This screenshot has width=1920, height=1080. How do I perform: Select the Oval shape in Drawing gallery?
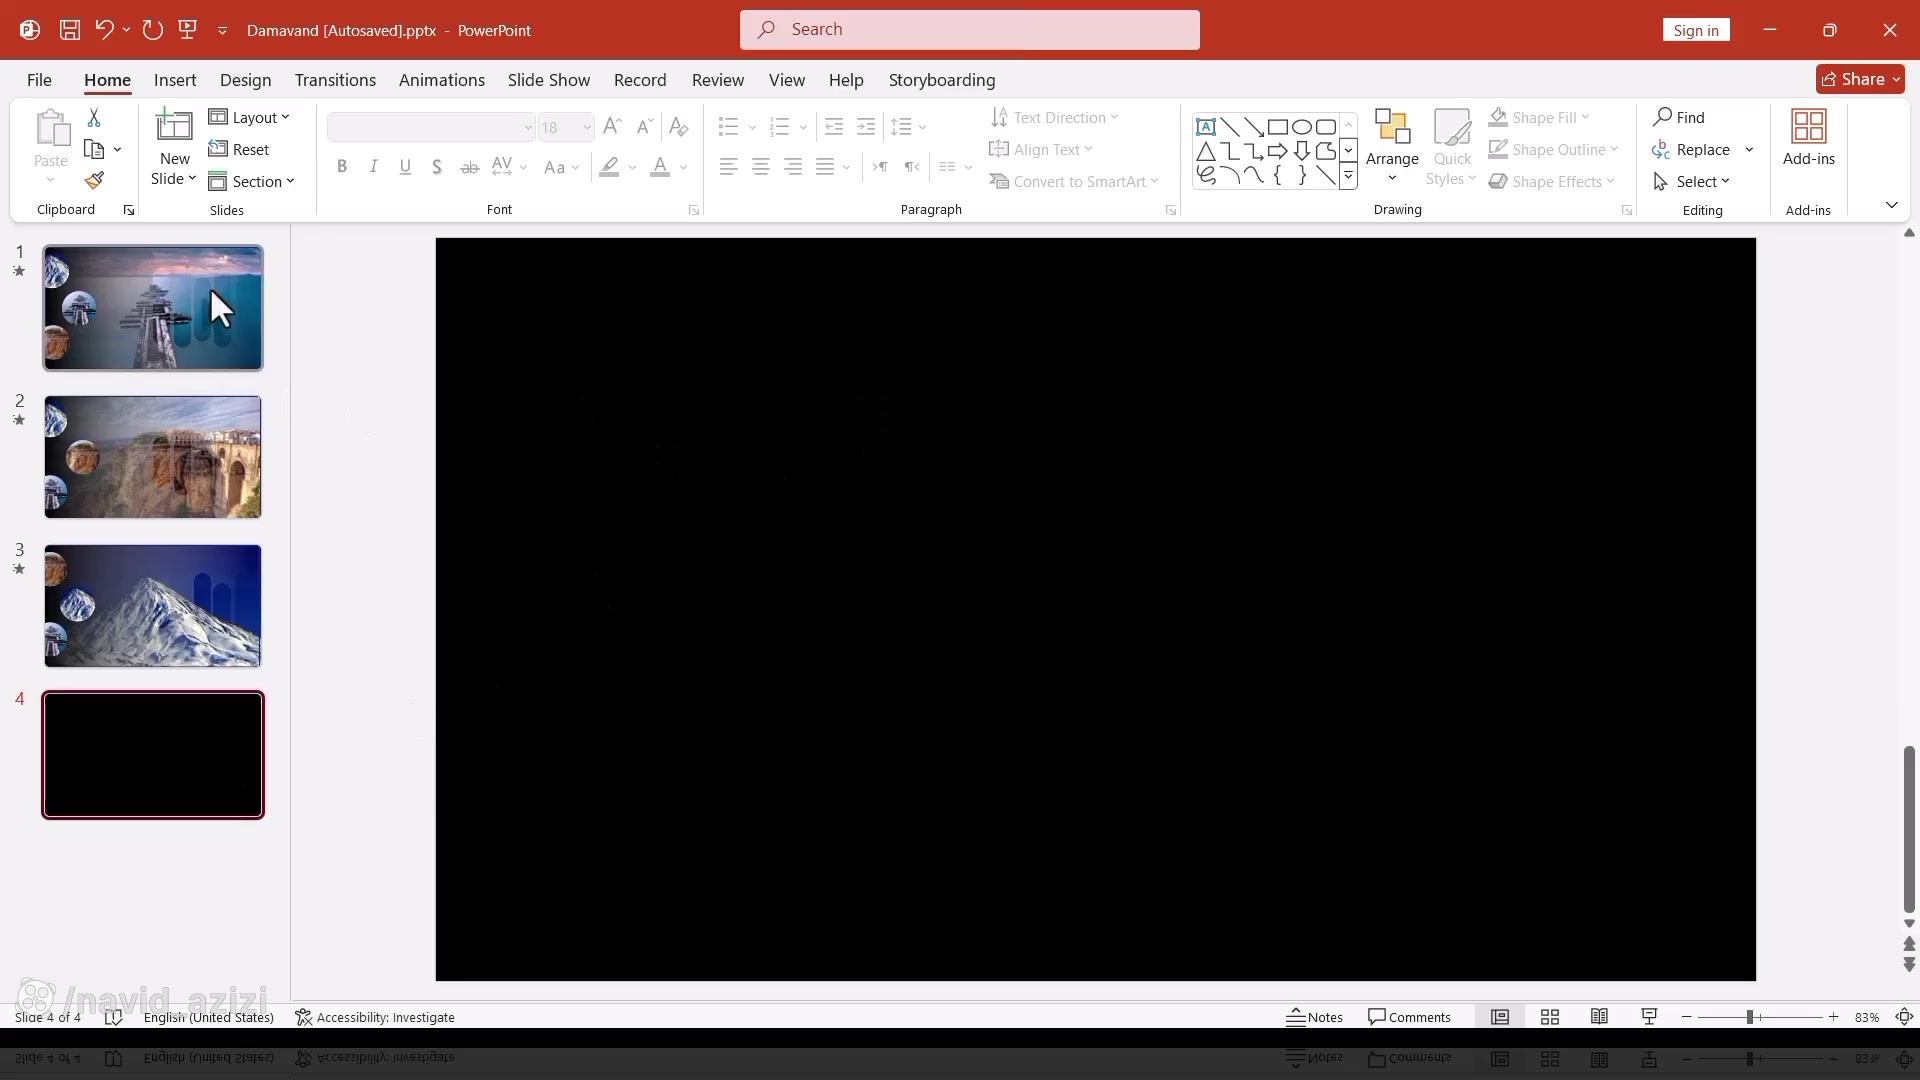(x=1301, y=127)
